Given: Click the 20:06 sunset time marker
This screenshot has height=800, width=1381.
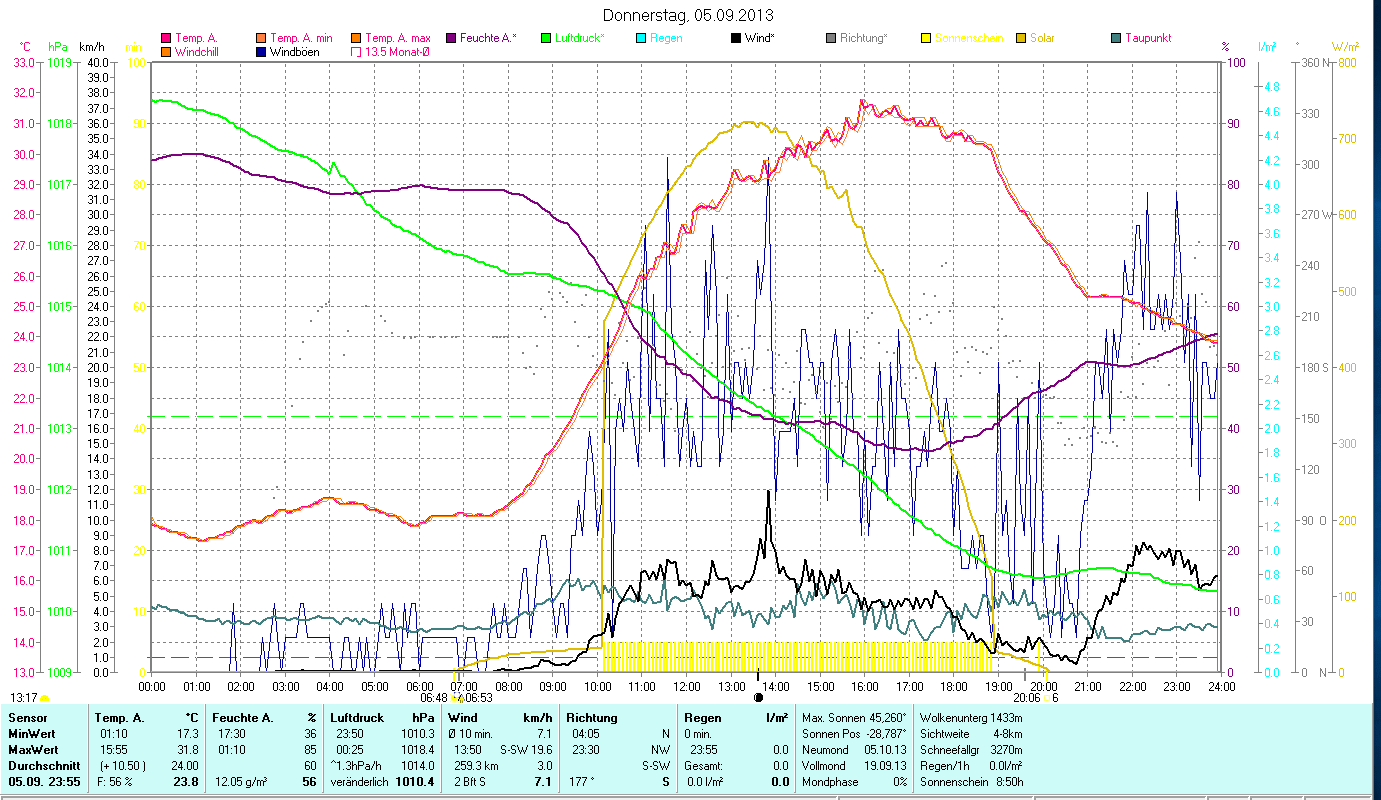Looking at the screenshot, I should pyautogui.click(x=1026, y=697).
